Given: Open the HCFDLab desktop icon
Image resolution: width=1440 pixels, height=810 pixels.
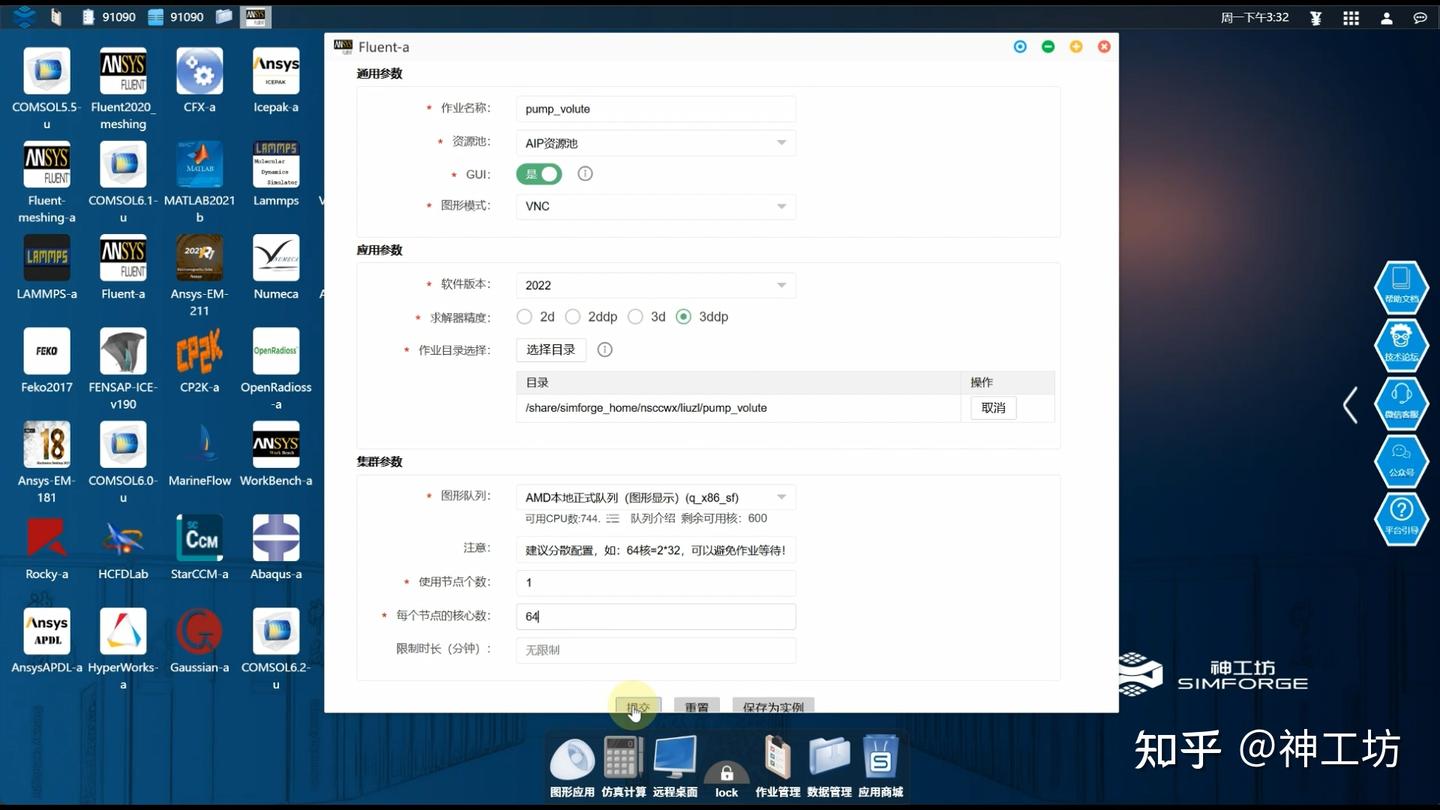Looking at the screenshot, I should pos(123,538).
